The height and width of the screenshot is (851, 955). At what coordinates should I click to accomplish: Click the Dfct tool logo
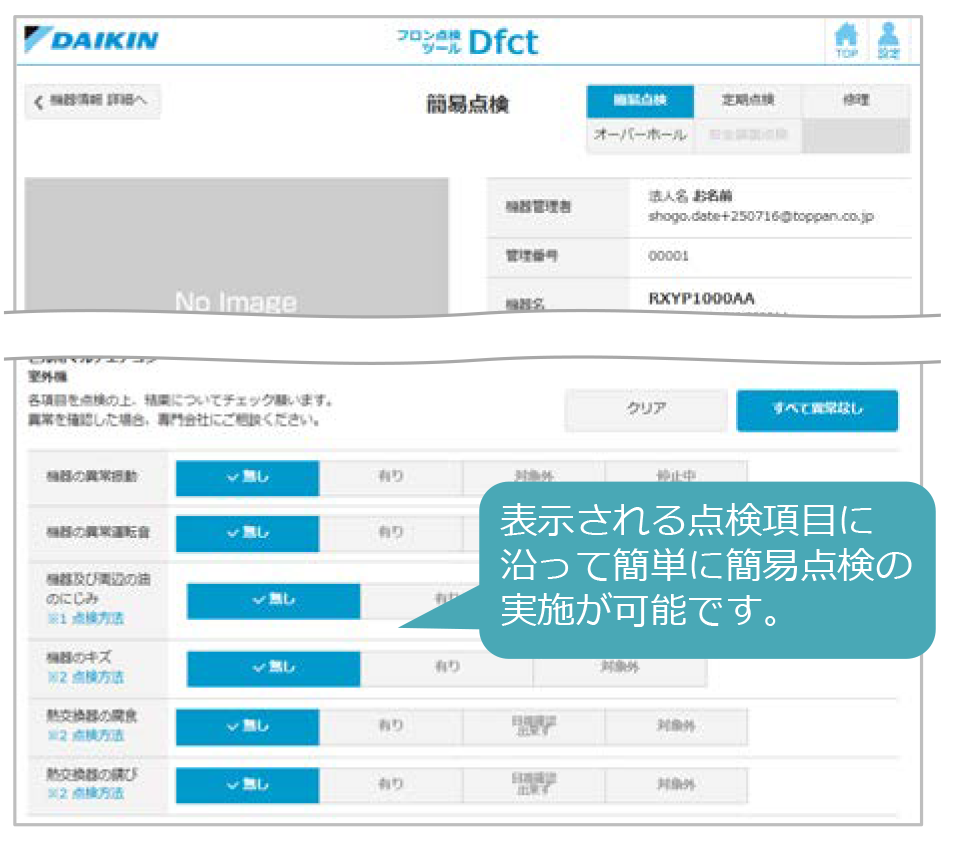point(468,41)
